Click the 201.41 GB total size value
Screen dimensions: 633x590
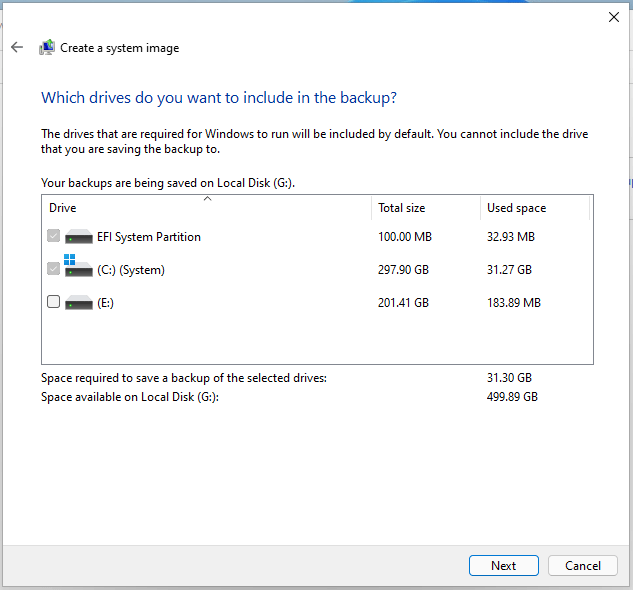pyautogui.click(x=403, y=303)
